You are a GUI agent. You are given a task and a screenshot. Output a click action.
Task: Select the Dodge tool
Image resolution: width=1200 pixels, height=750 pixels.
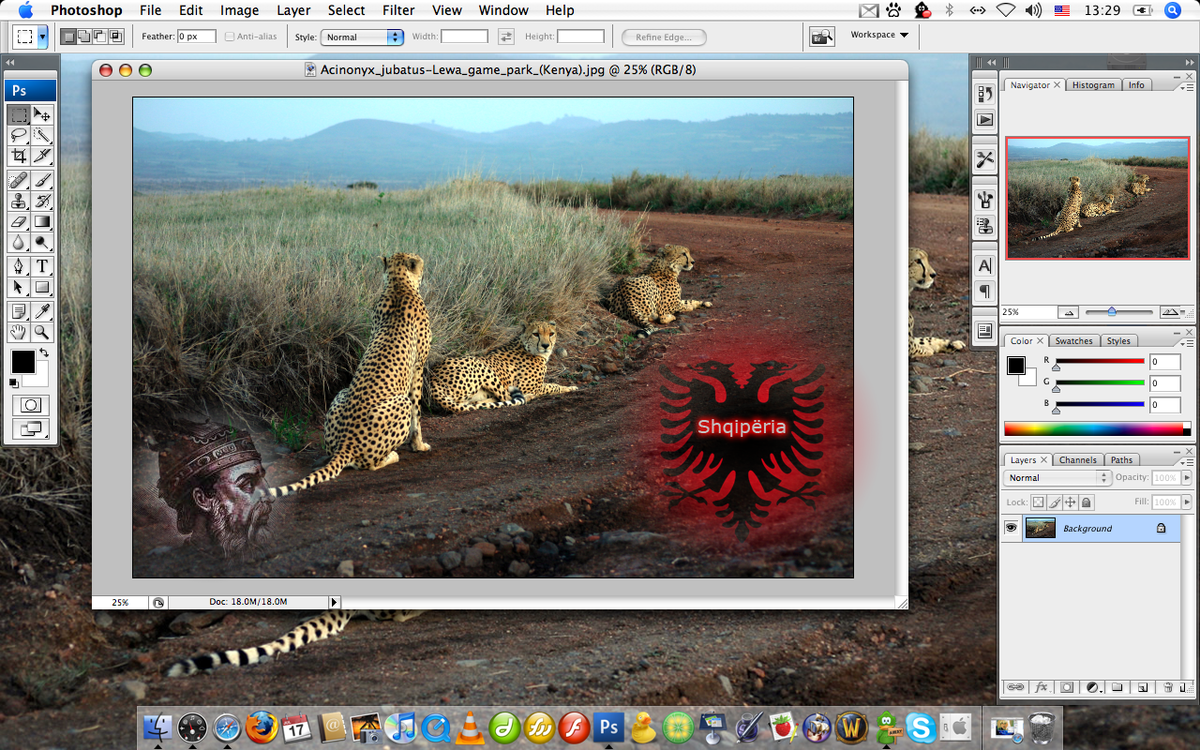[42, 243]
